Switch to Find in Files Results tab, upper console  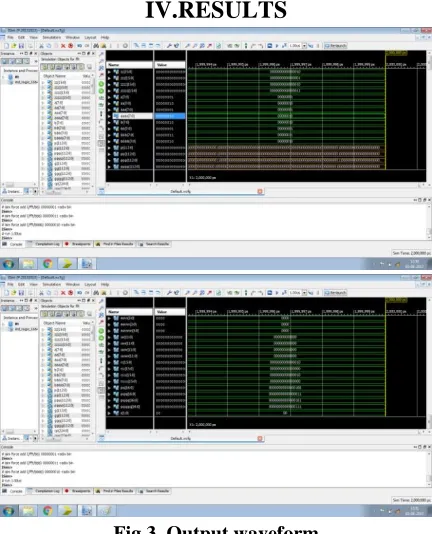[x=115, y=244]
